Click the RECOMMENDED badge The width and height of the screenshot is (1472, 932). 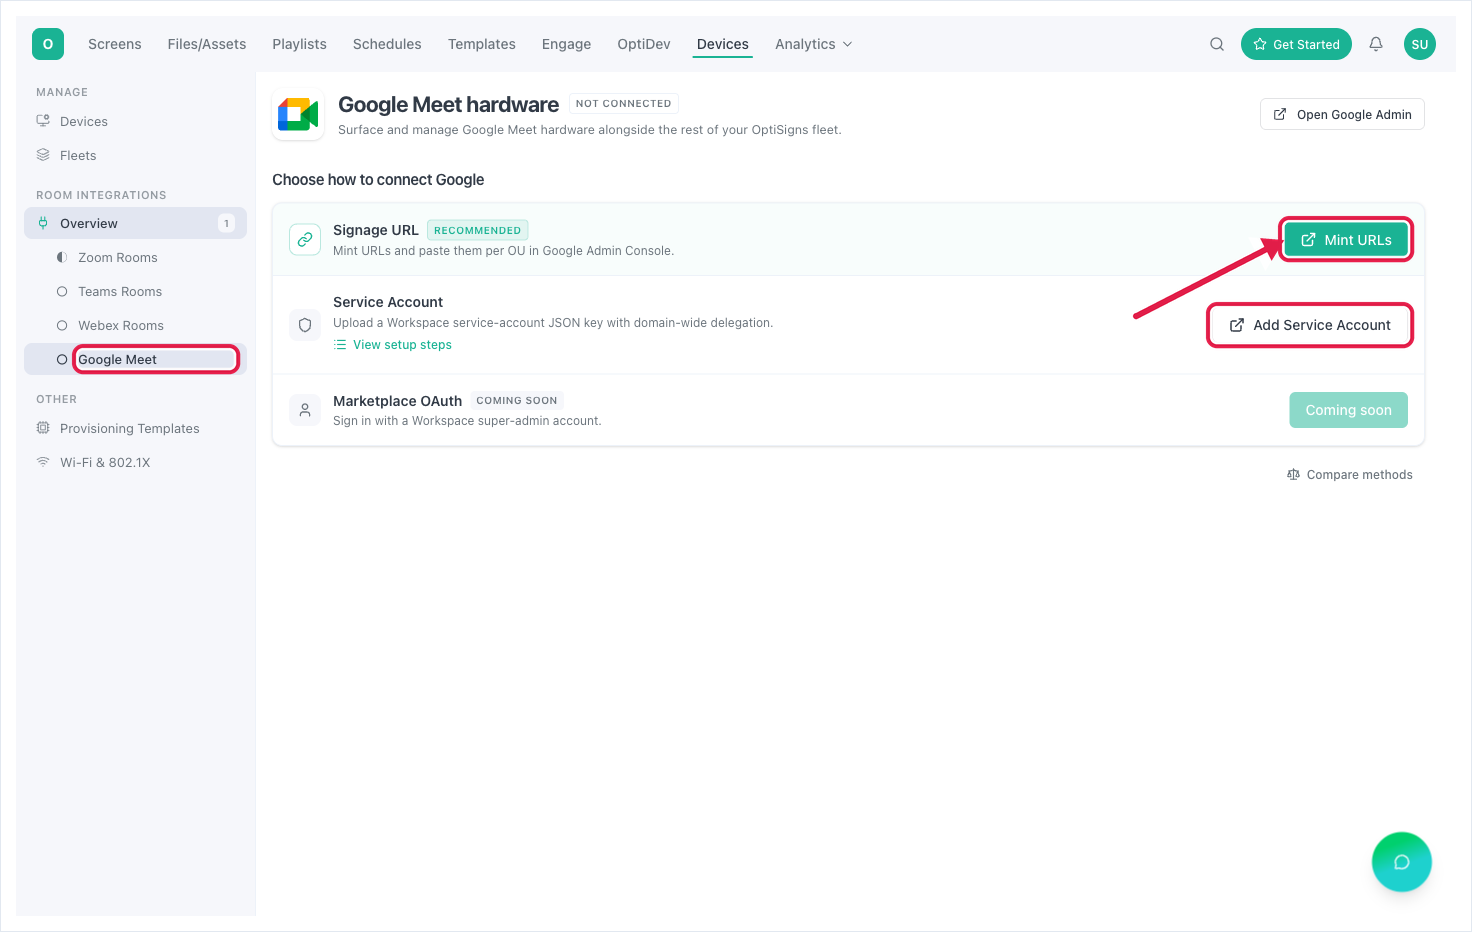click(x=478, y=230)
